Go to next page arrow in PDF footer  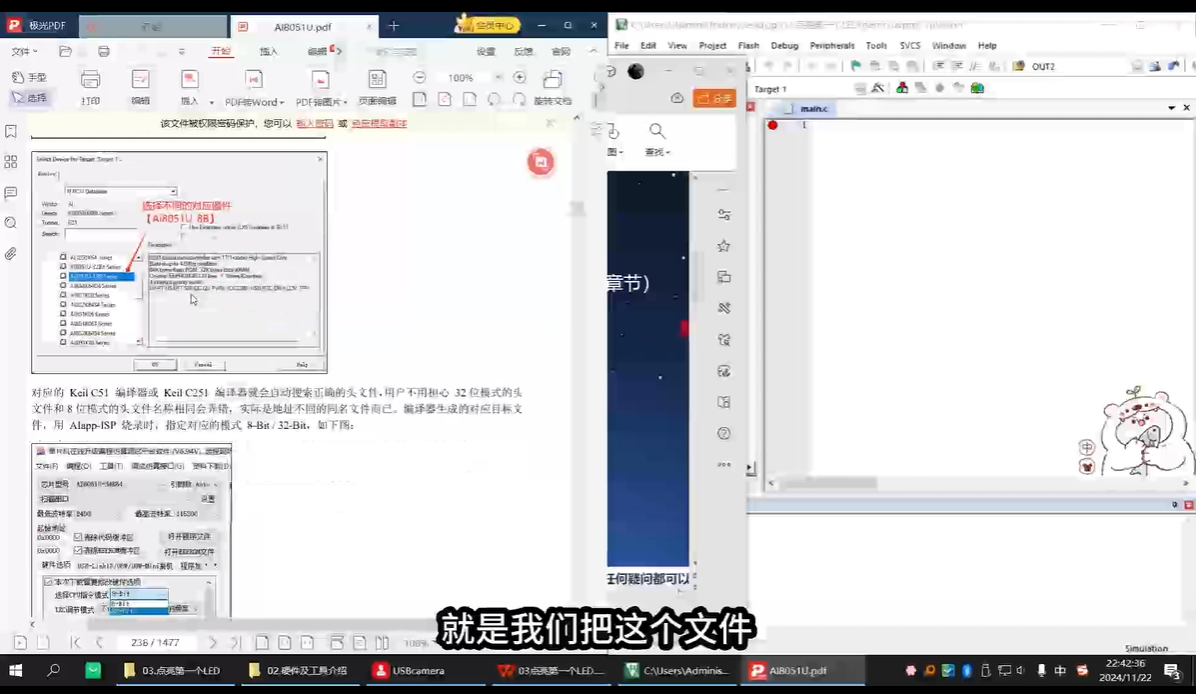(212, 643)
